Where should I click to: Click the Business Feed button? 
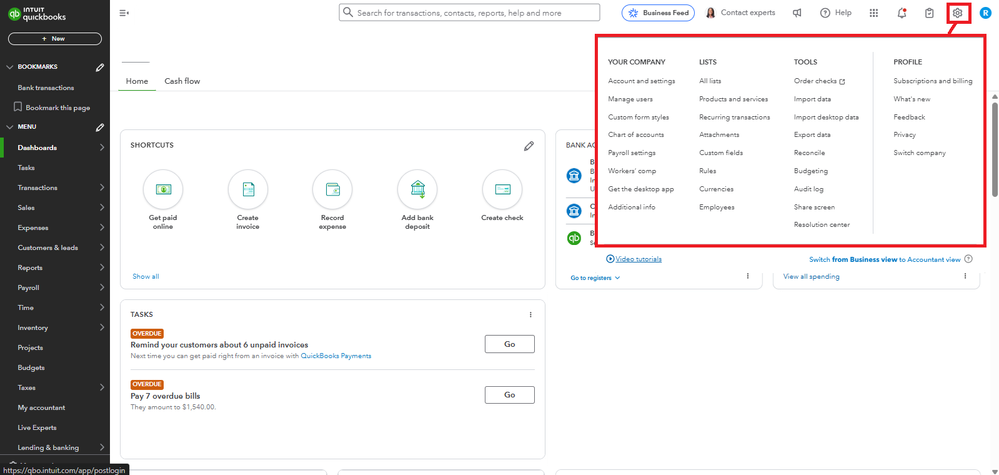pyautogui.click(x=658, y=13)
